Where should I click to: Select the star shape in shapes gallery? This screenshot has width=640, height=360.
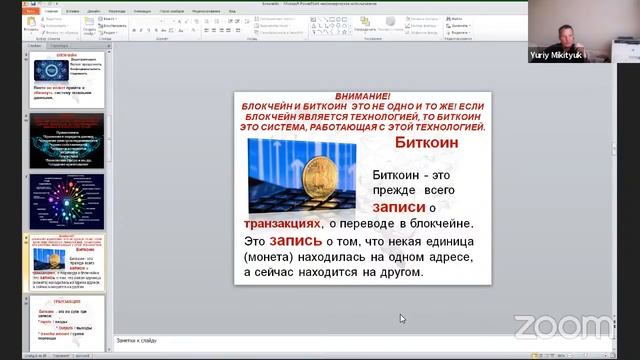(x=344, y=32)
